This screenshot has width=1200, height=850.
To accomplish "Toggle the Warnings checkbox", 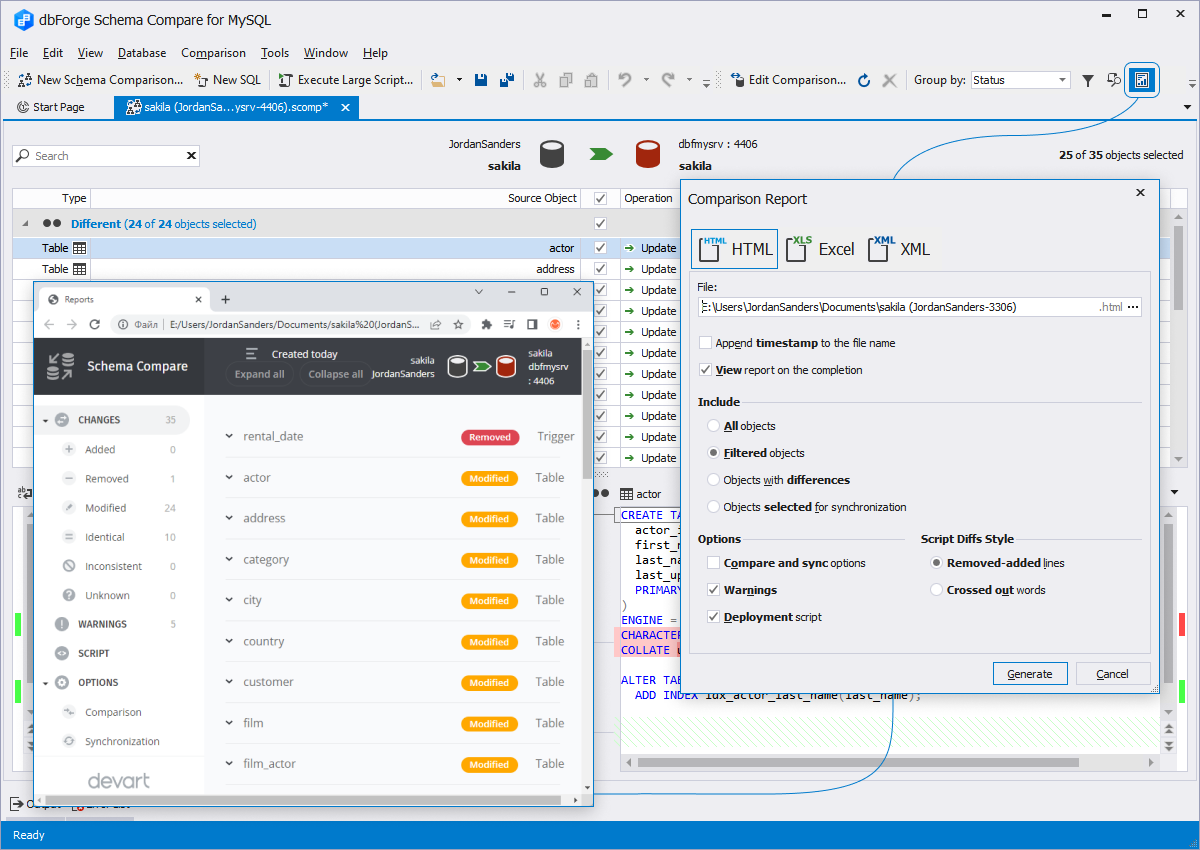I will [714, 590].
